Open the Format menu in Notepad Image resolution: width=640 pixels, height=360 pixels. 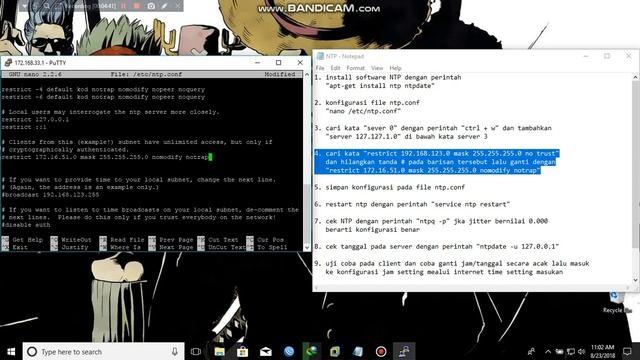coord(356,68)
